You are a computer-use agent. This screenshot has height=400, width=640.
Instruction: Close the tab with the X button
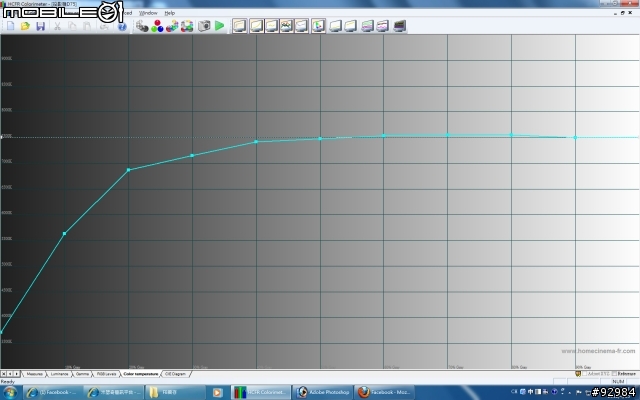(3, 374)
